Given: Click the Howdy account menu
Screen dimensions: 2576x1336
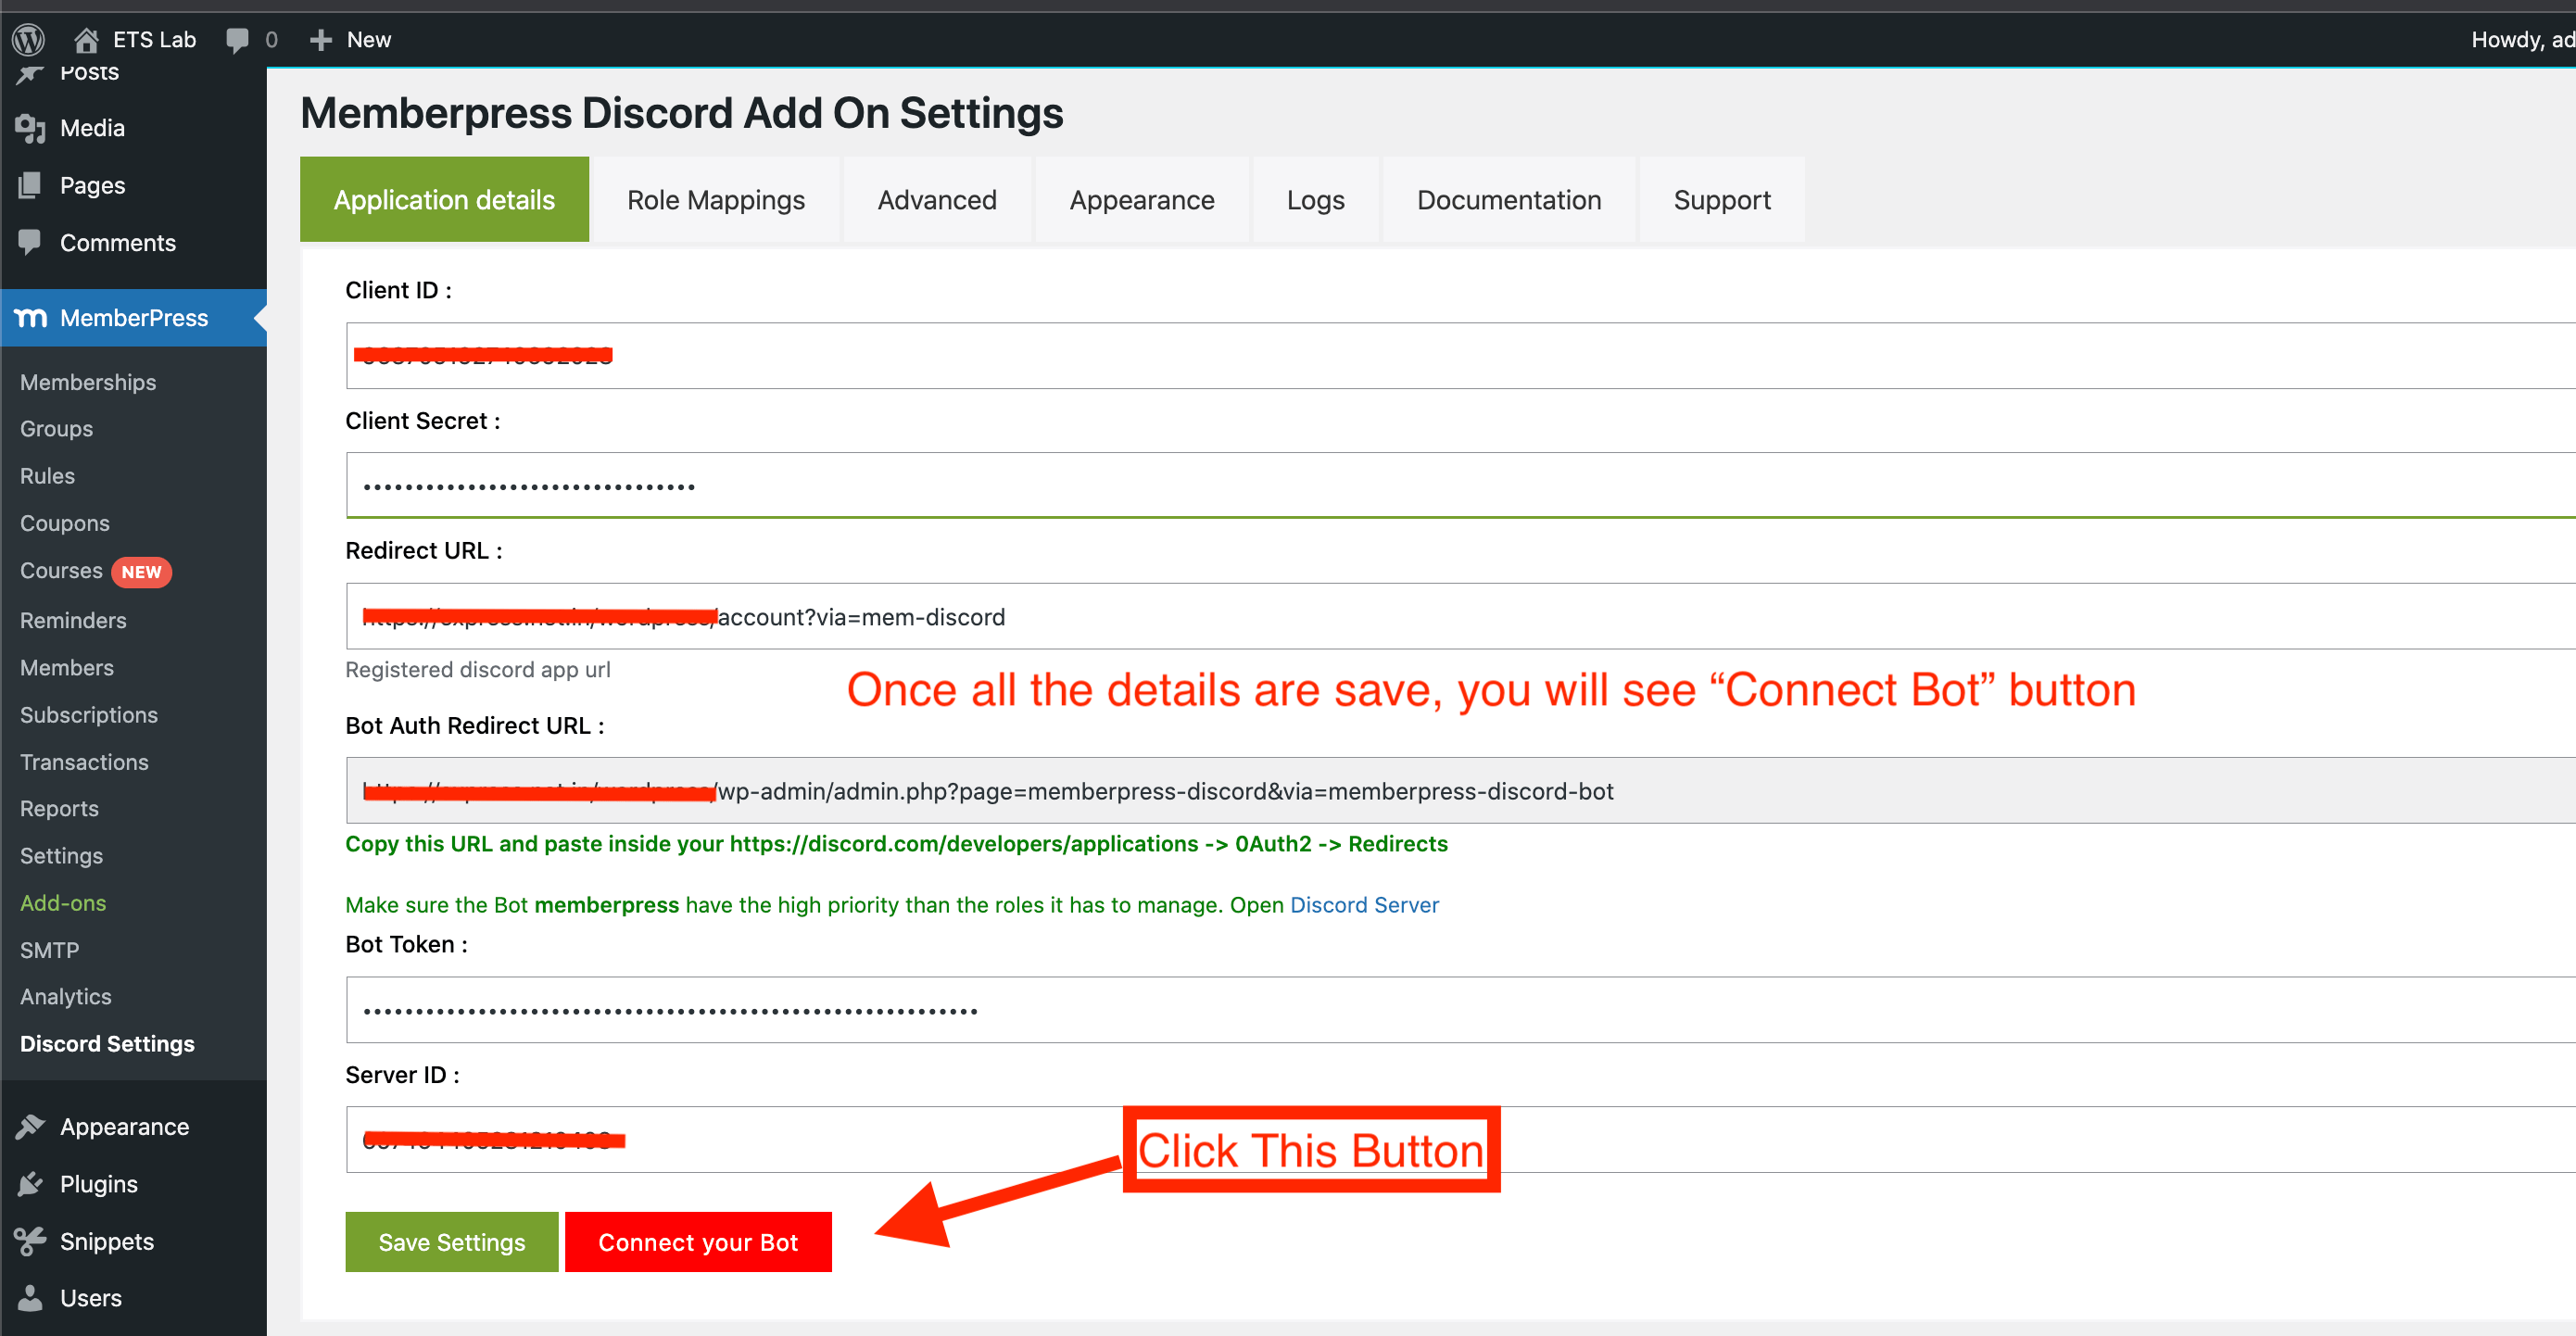Looking at the screenshot, I should click(x=2522, y=40).
